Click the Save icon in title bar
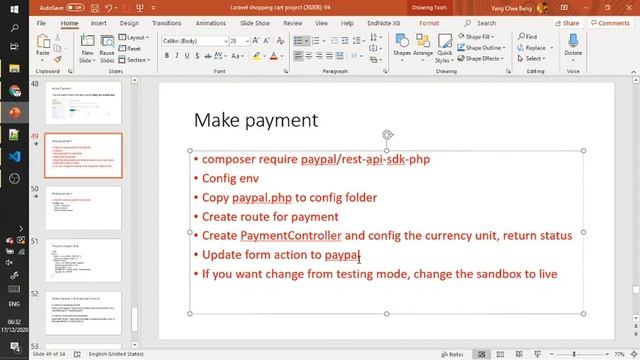 95,8
